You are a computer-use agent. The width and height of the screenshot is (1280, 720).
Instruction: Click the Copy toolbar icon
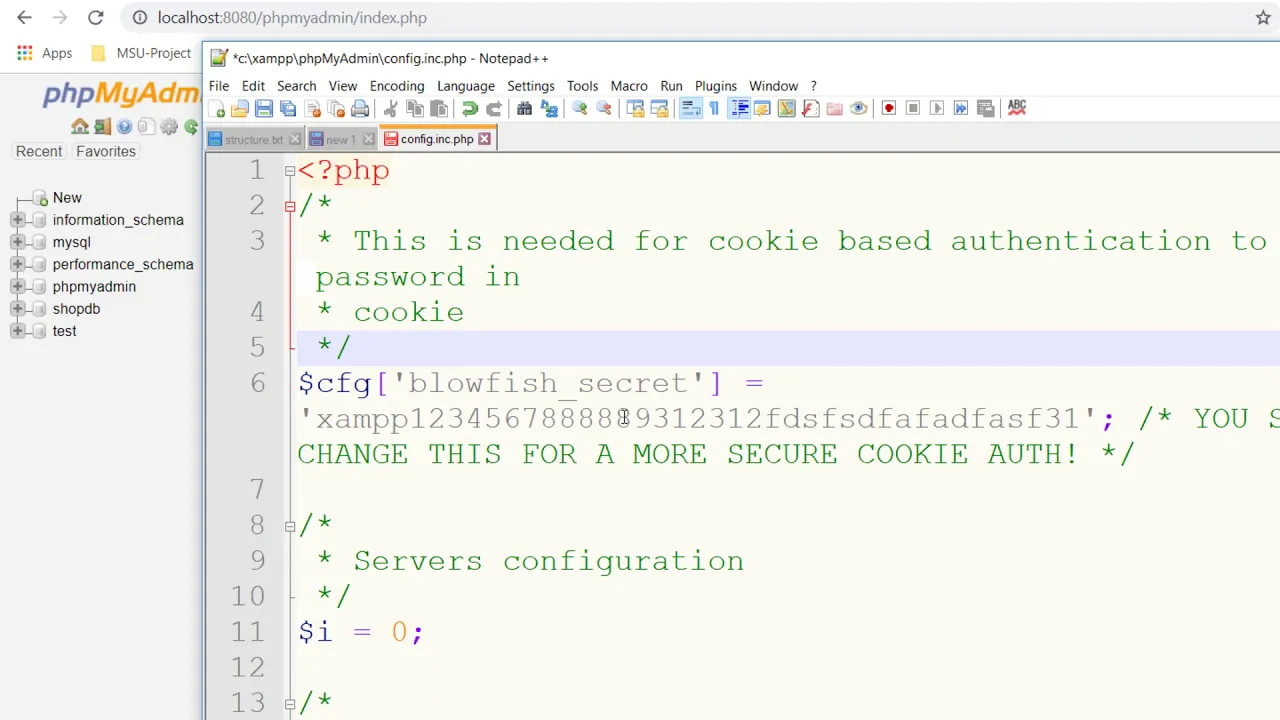coord(415,108)
